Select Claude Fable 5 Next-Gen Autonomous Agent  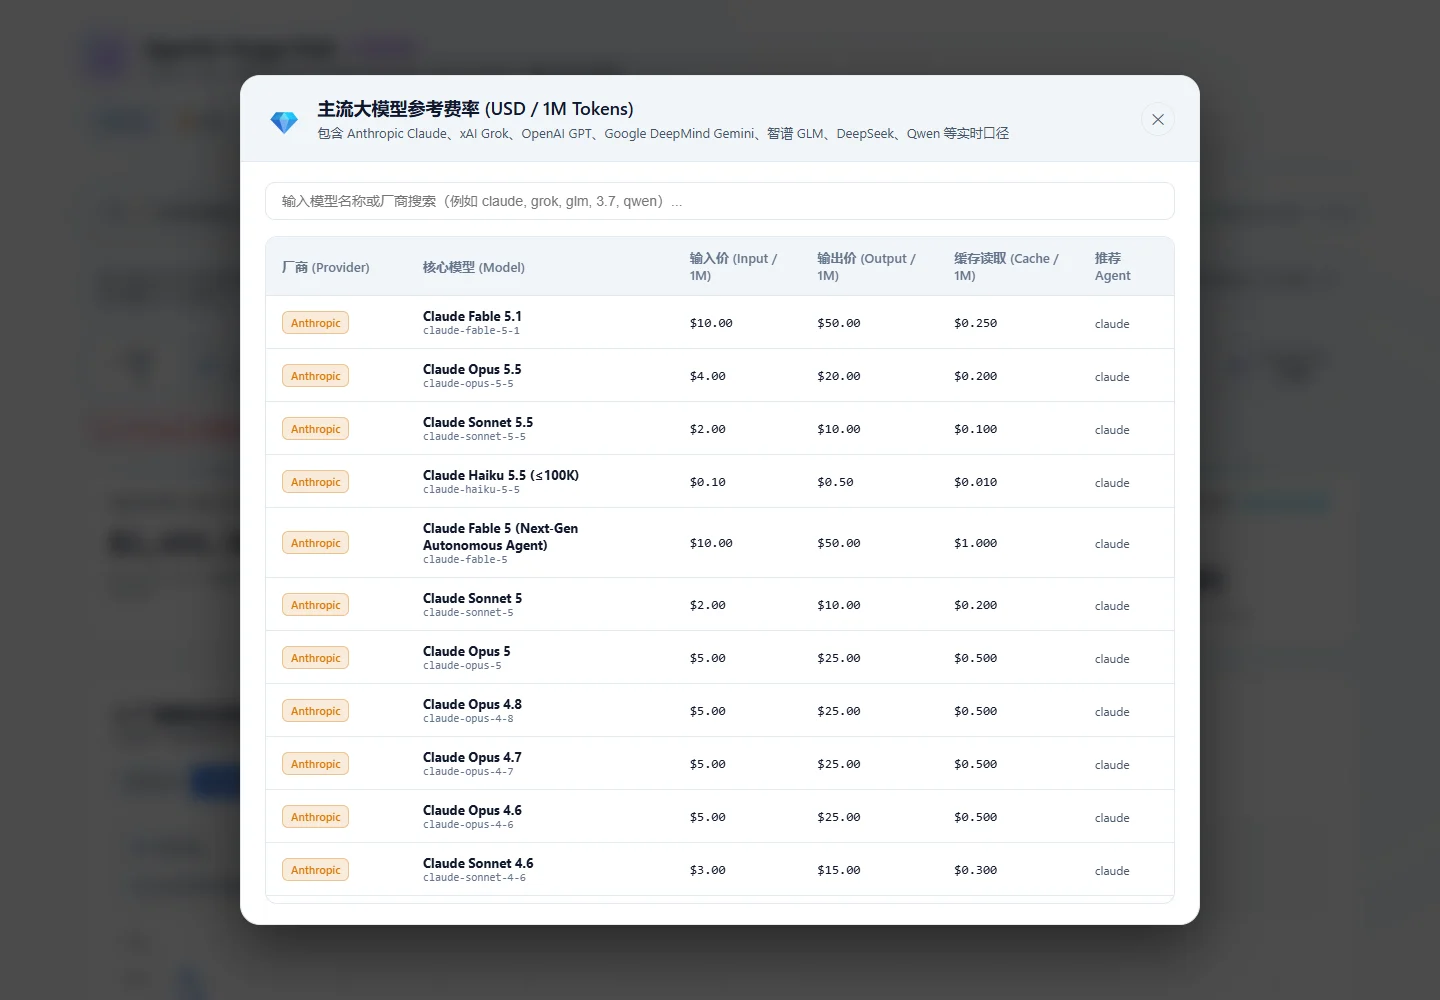tap(500, 537)
